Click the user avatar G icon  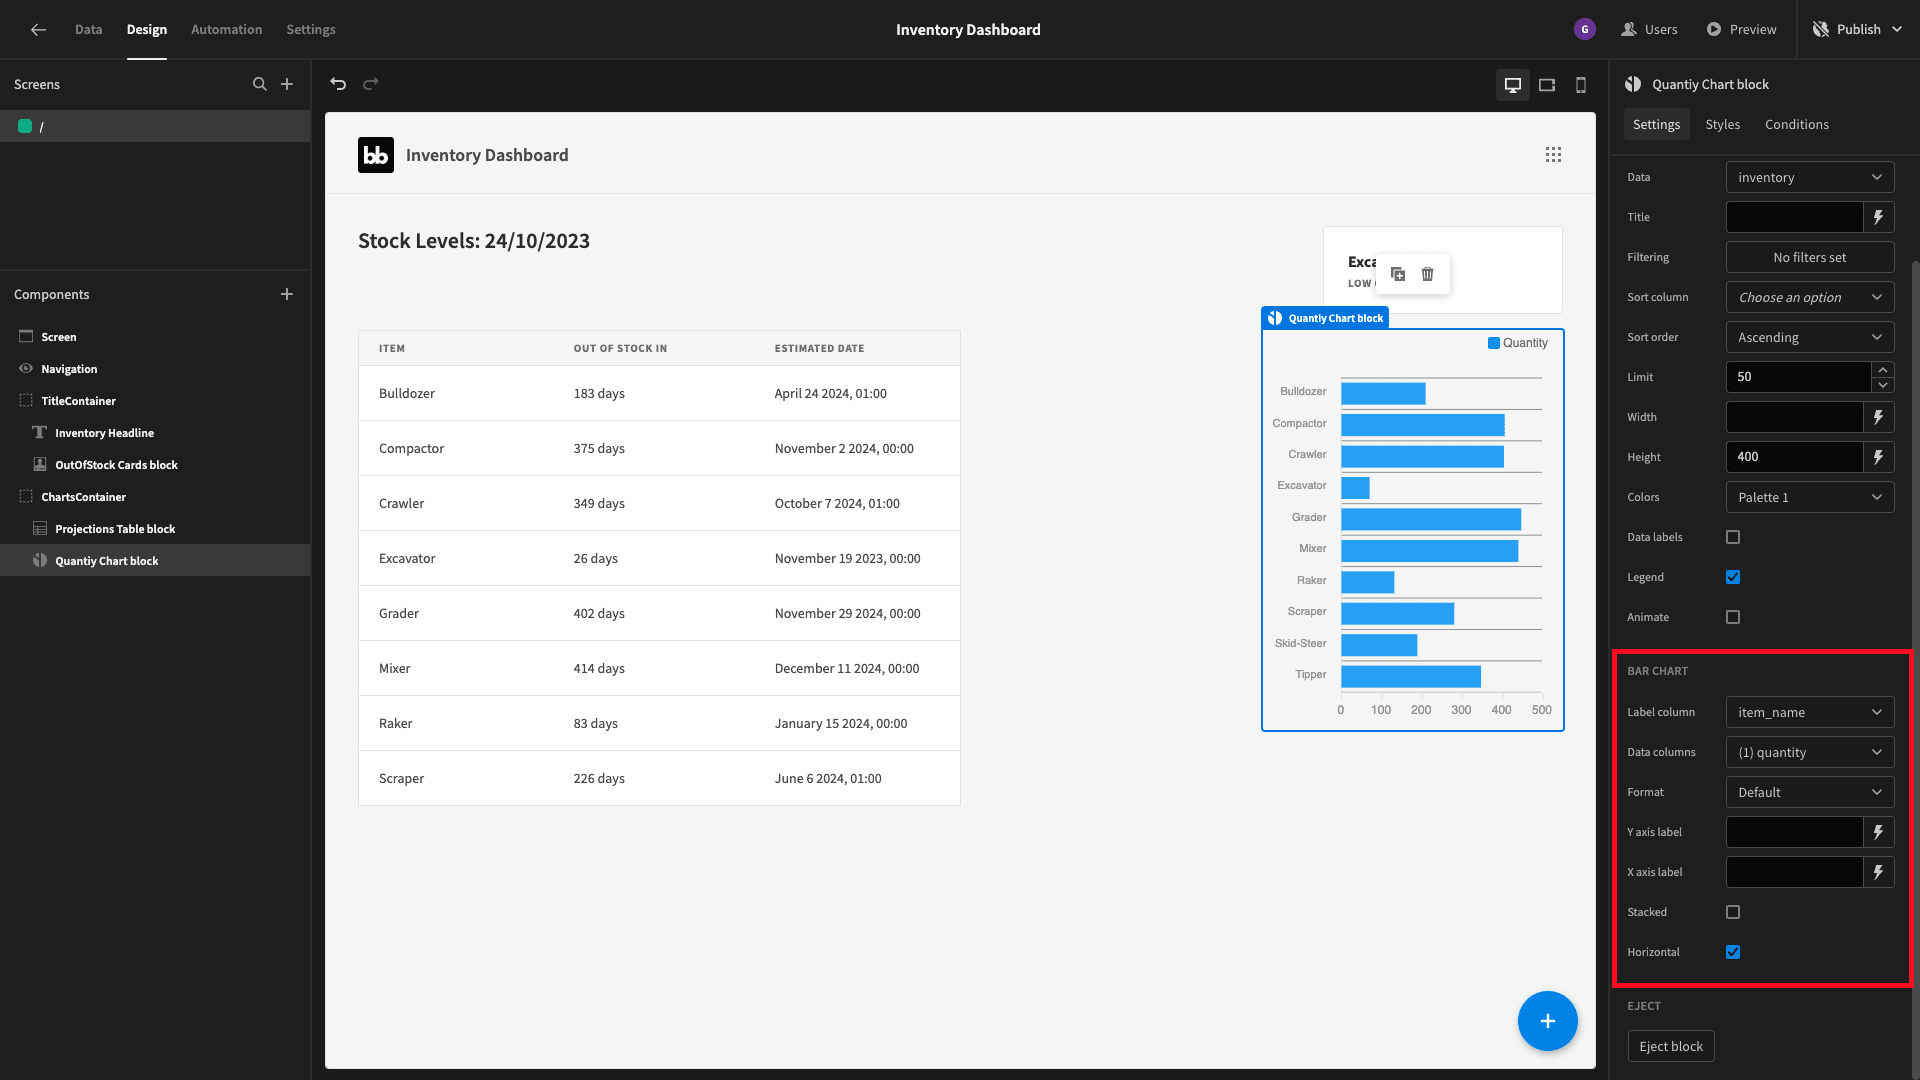pyautogui.click(x=1585, y=30)
